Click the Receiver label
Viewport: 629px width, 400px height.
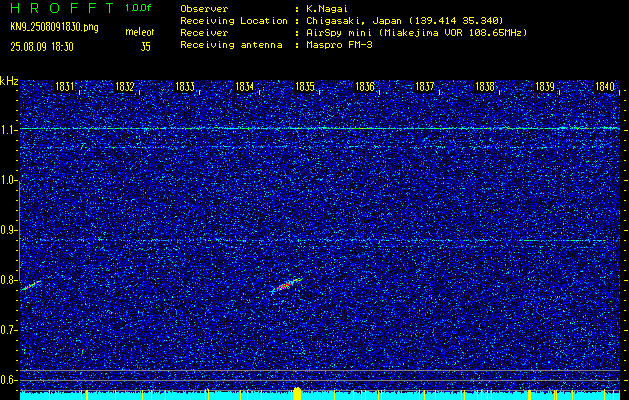pyautogui.click(x=204, y=33)
